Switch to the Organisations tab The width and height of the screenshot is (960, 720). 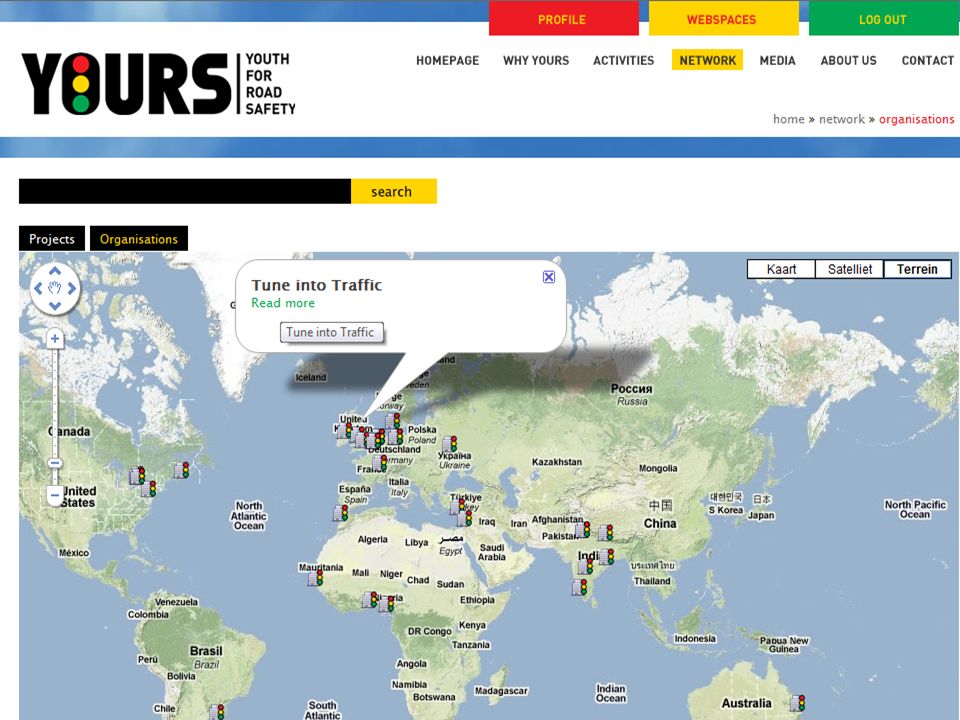(x=139, y=238)
